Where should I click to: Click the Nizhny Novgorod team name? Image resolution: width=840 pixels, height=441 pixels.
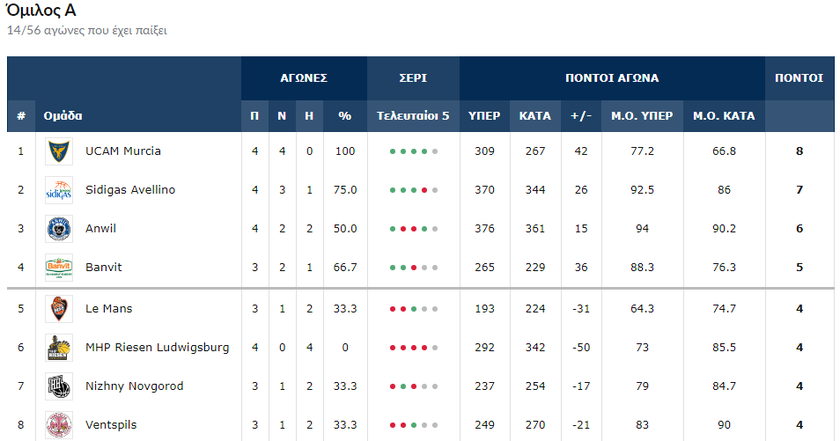[x=132, y=386]
